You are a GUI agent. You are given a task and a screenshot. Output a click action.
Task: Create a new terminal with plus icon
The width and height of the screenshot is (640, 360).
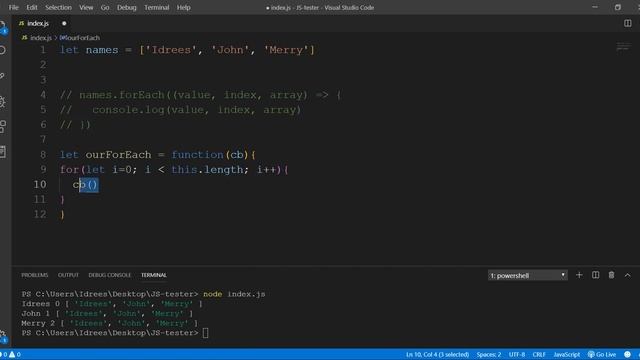click(x=579, y=275)
